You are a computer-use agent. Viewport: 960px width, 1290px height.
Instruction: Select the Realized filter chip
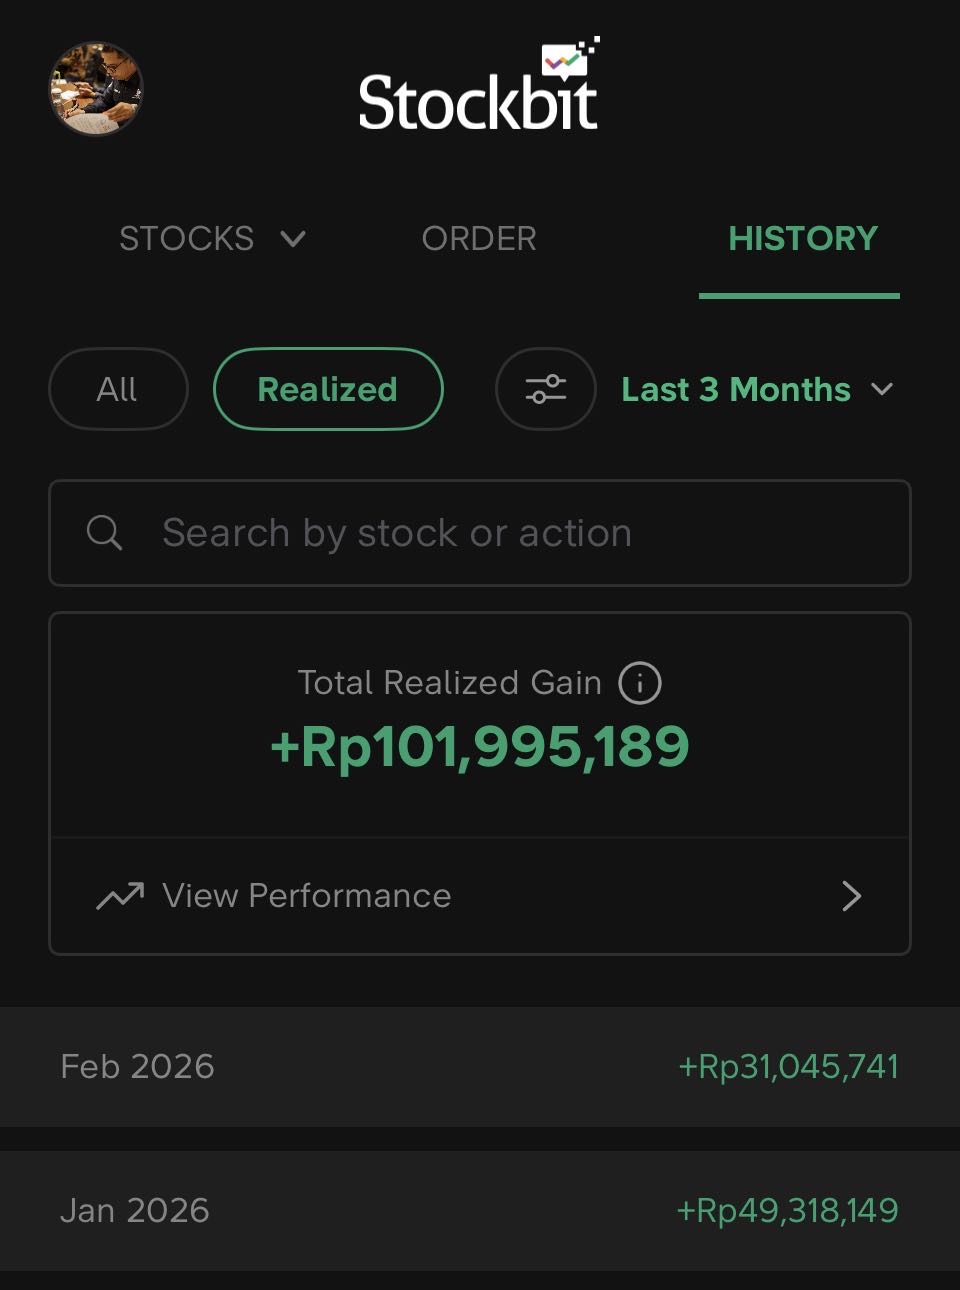328,389
